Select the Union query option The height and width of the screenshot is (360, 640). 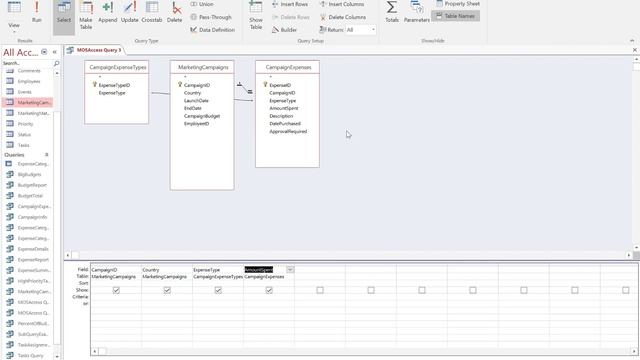(x=202, y=4)
